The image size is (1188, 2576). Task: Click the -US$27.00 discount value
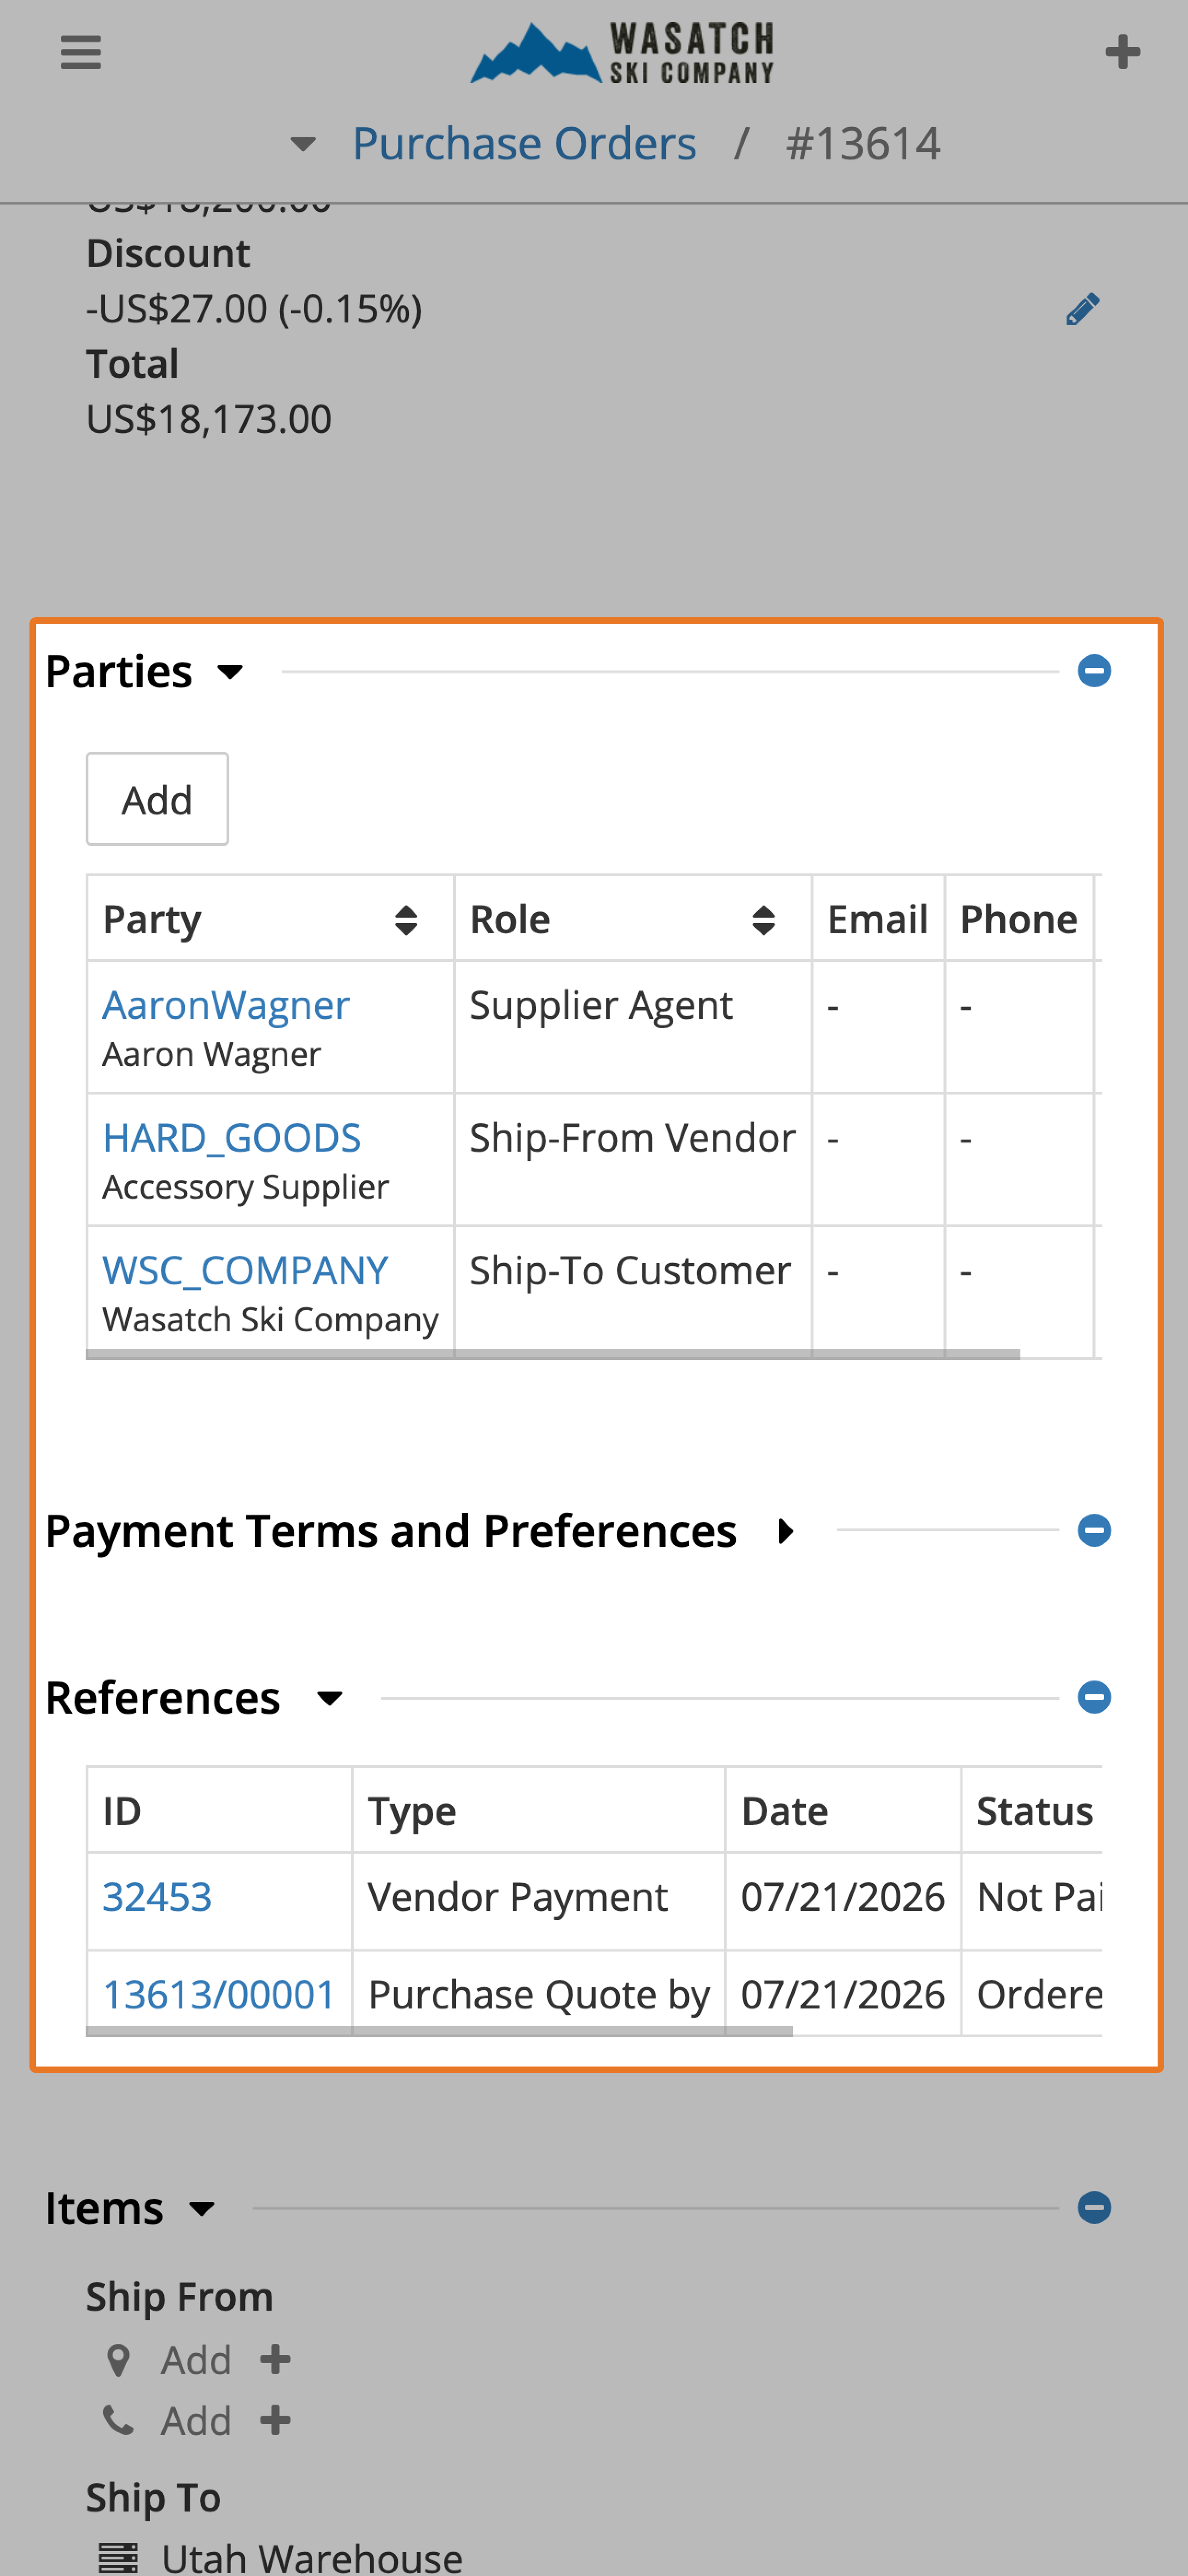click(254, 309)
